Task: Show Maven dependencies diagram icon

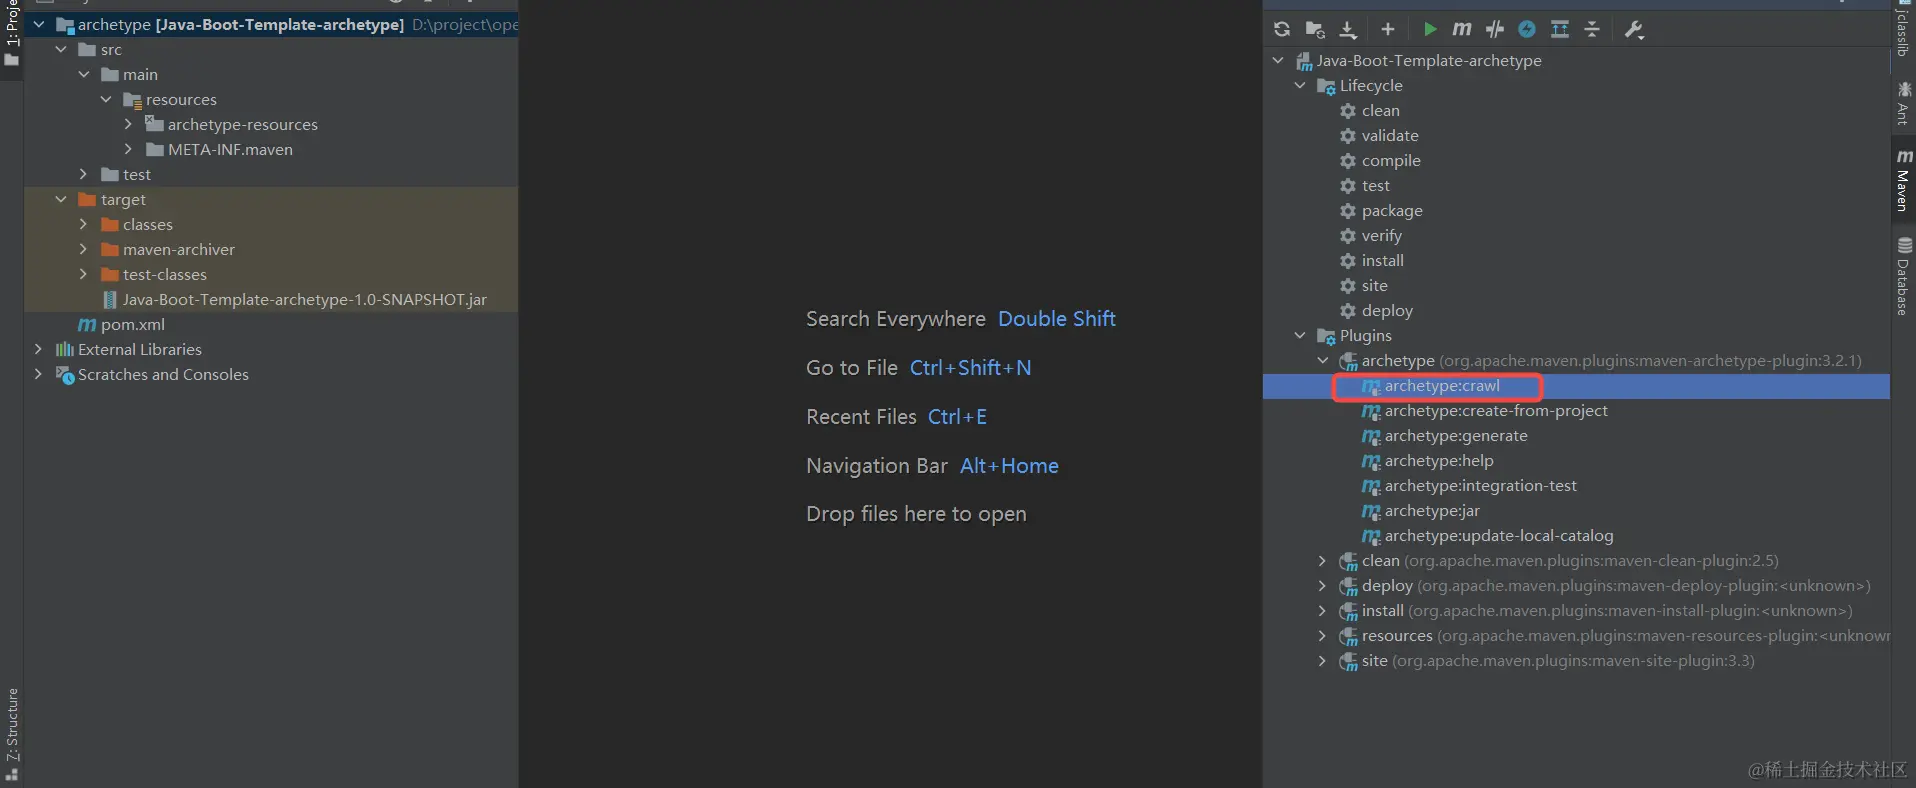Action: [x=1560, y=29]
